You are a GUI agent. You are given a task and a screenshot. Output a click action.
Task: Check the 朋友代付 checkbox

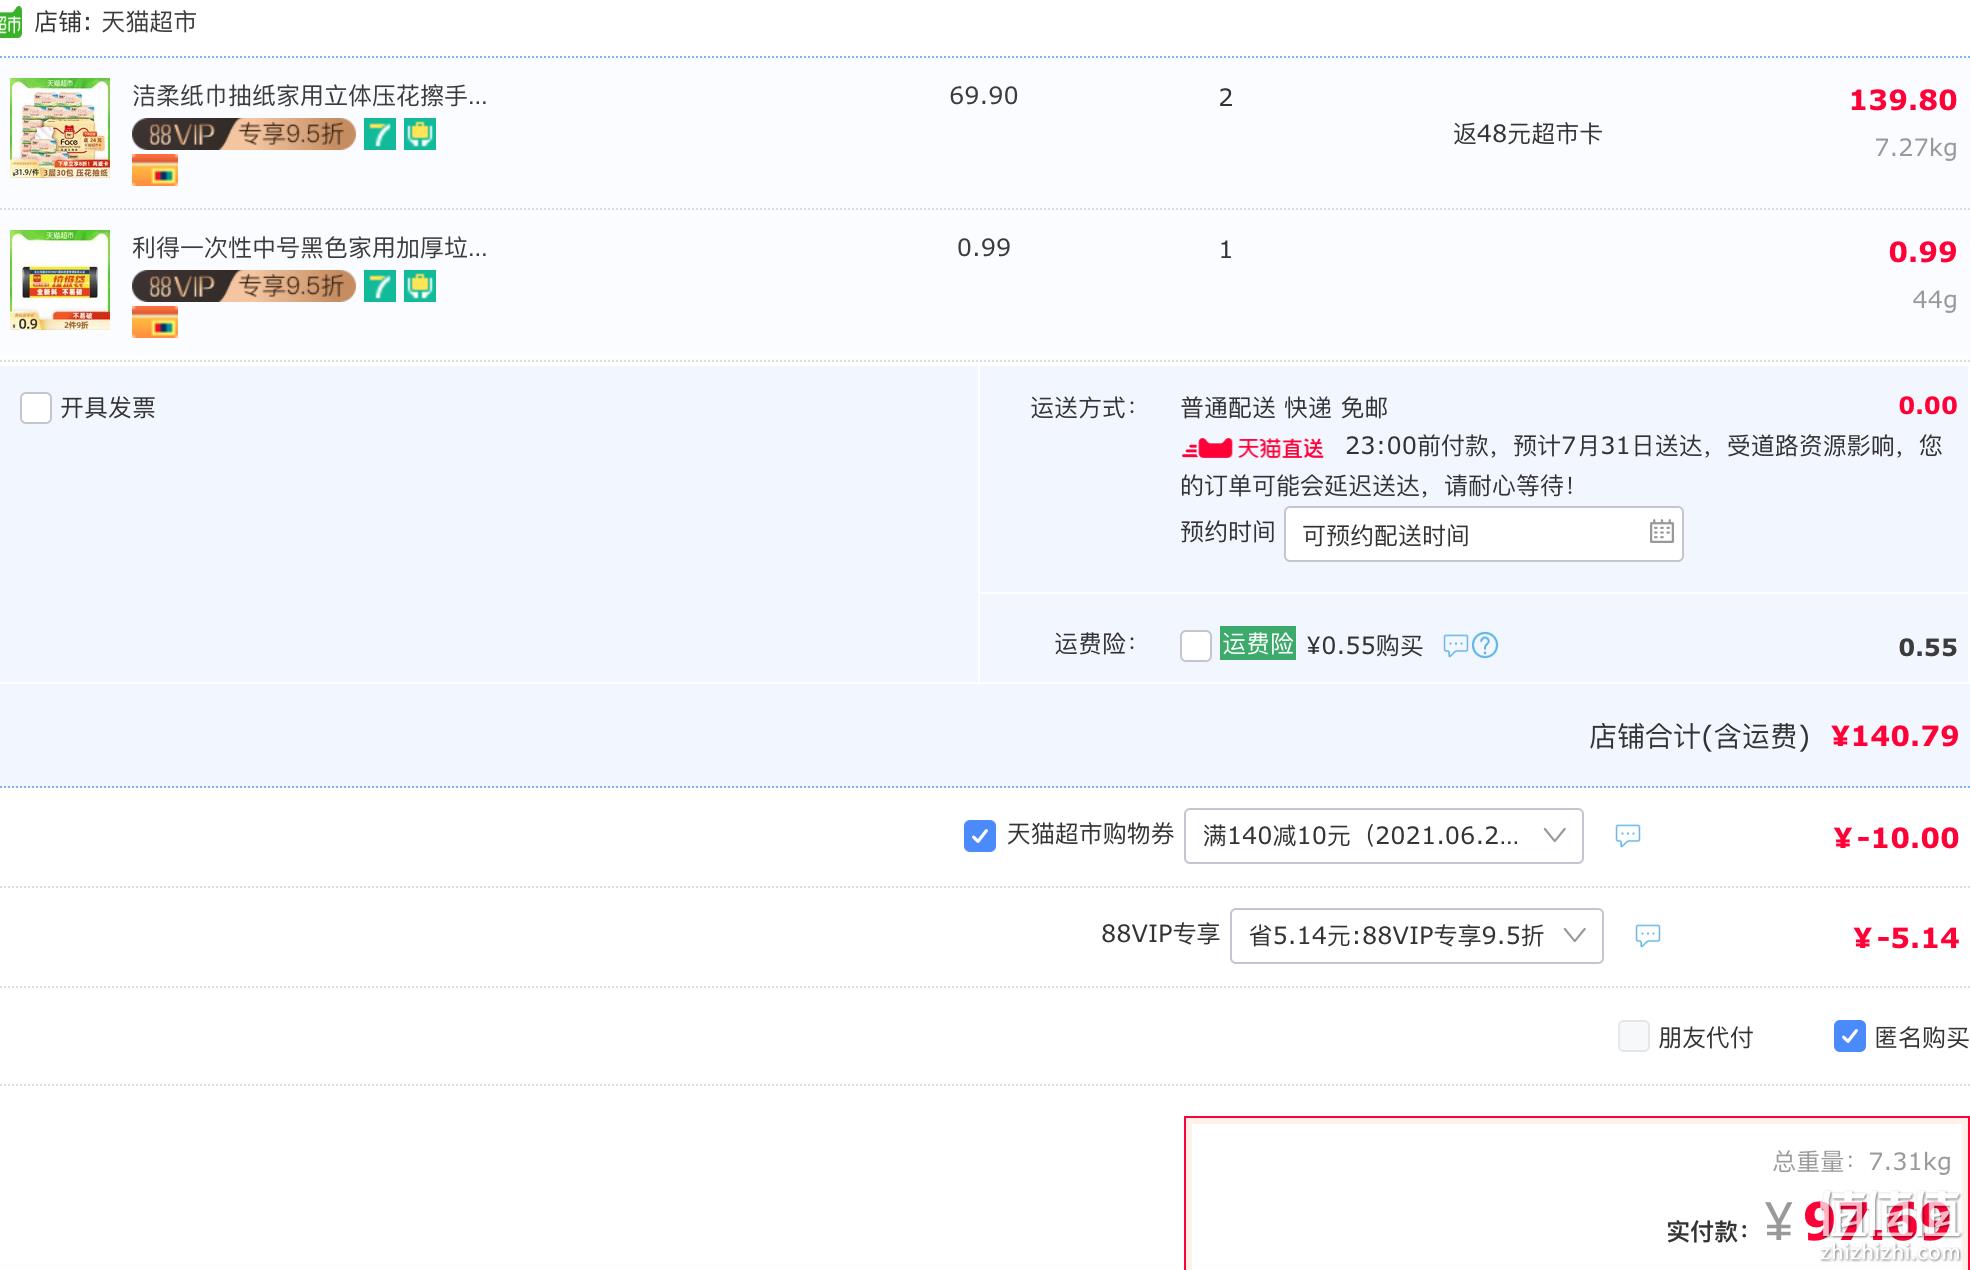pyautogui.click(x=1634, y=1036)
